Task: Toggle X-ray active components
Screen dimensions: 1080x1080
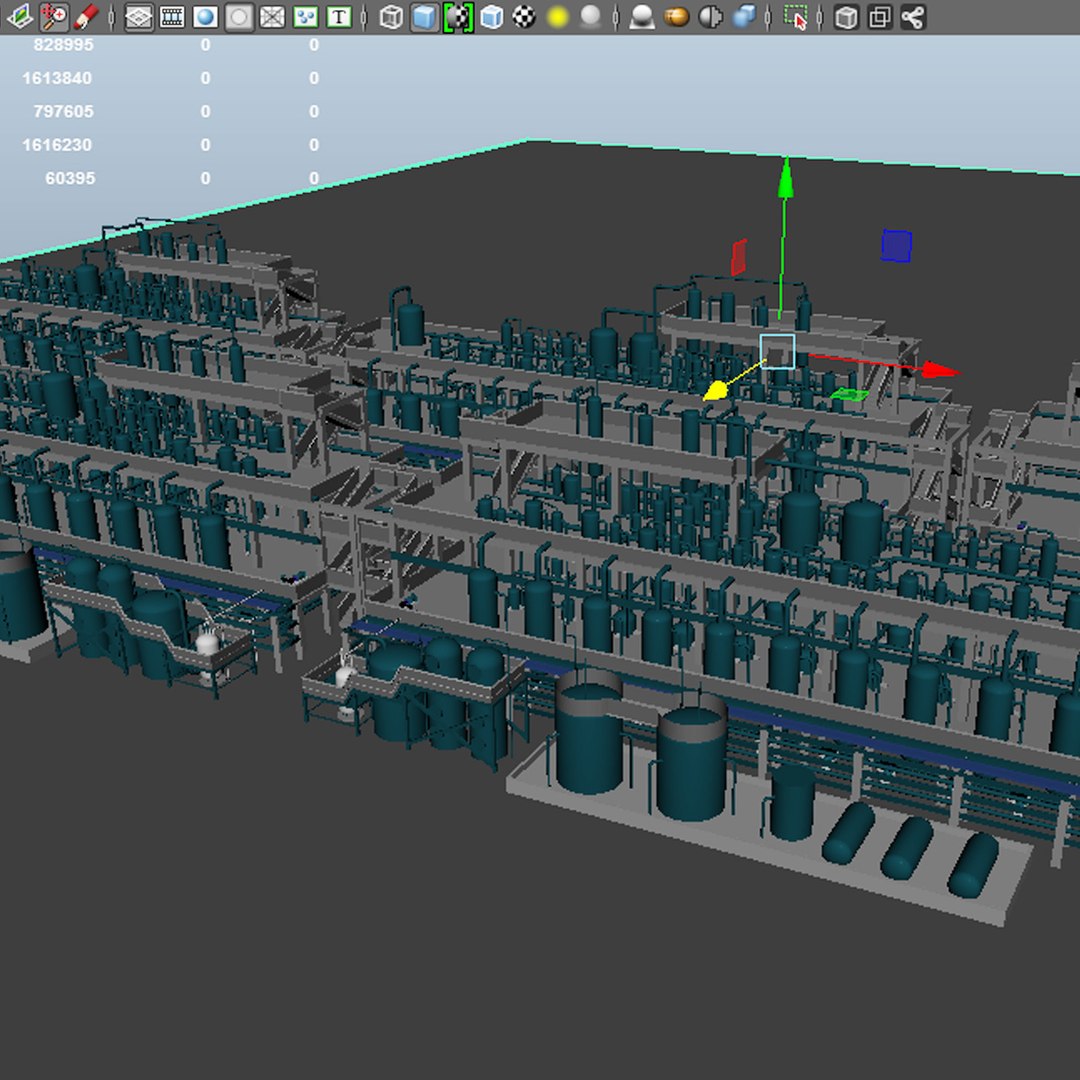Action: pyautogui.click(x=880, y=17)
